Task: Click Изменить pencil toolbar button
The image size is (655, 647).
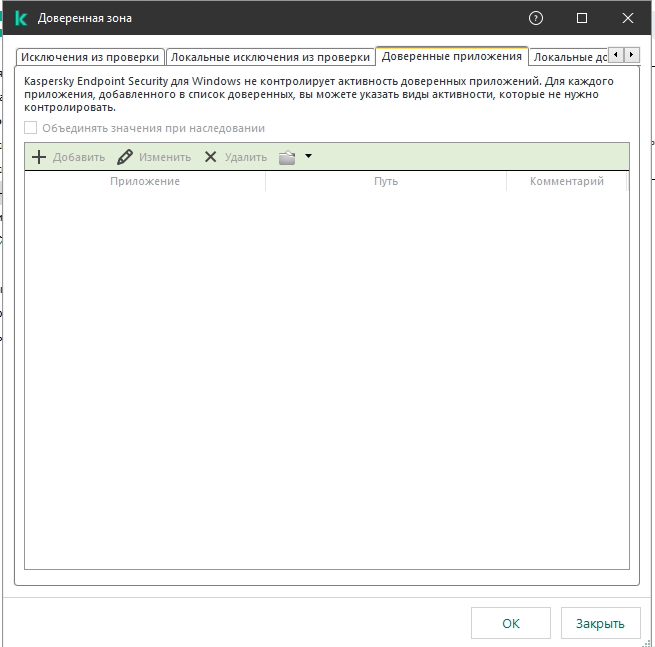Action: coord(154,157)
